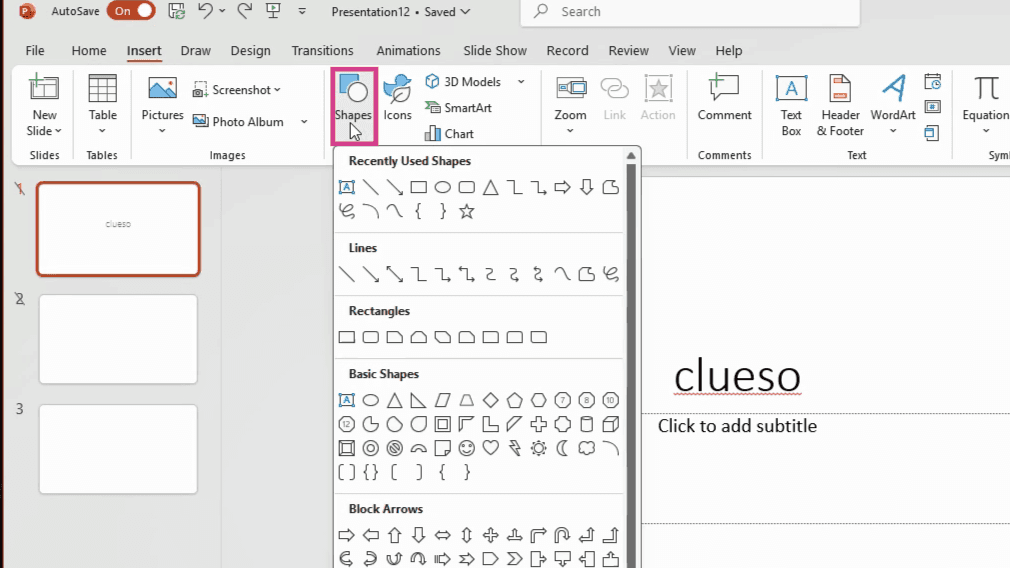This screenshot has height=568, width=1010.
Task: Insert a SmartArt graphic
Action: (459, 108)
